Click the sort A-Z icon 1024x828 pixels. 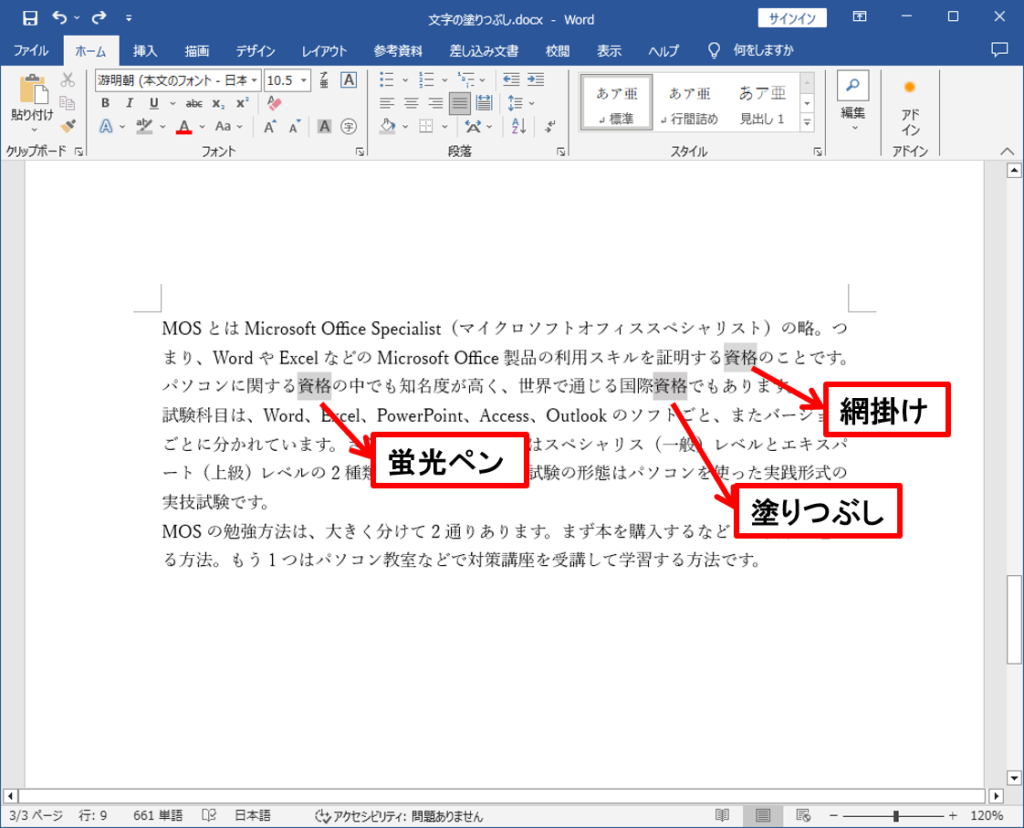(x=518, y=127)
